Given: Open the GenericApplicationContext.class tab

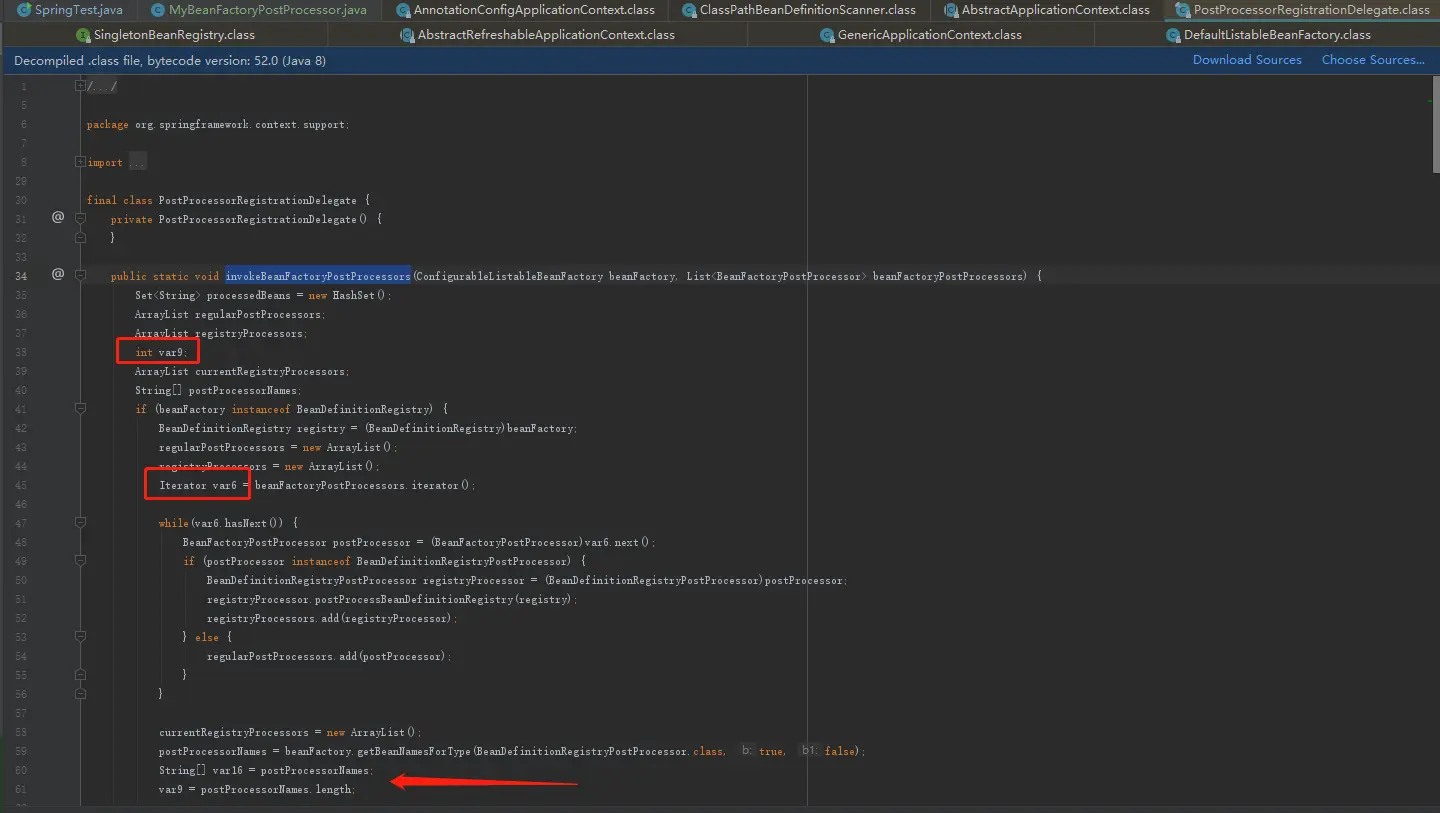Looking at the screenshot, I should pyautogui.click(x=921, y=35).
